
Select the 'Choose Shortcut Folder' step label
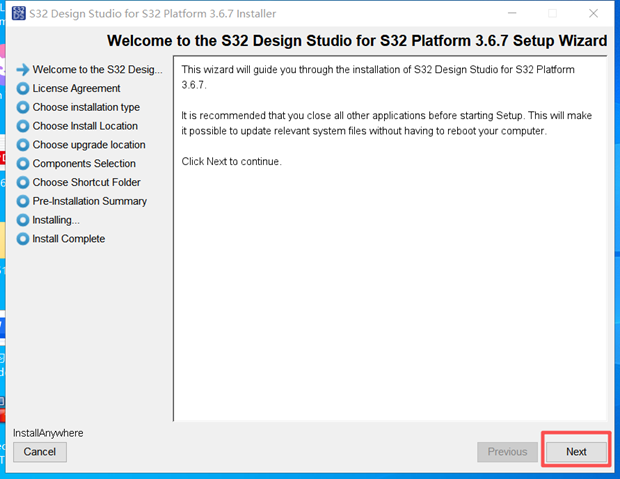tap(87, 182)
